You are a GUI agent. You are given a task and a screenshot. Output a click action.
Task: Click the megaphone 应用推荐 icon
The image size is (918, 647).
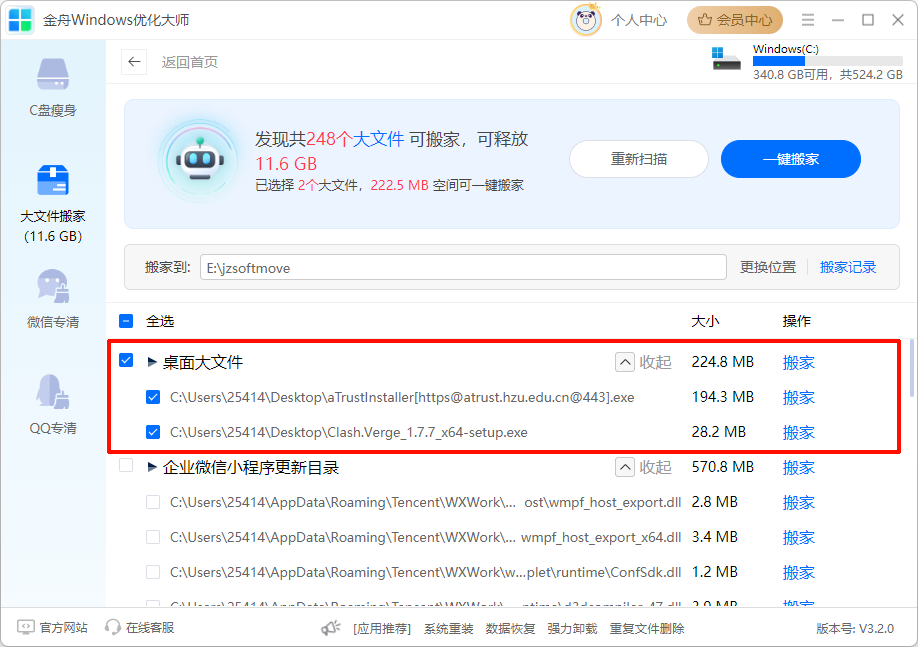(x=330, y=628)
